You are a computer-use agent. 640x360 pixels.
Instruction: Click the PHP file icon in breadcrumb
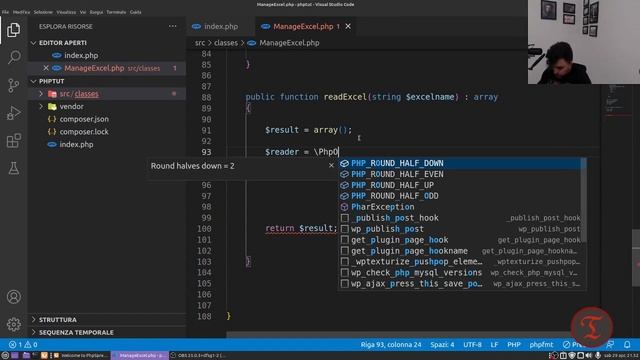tap(252, 43)
